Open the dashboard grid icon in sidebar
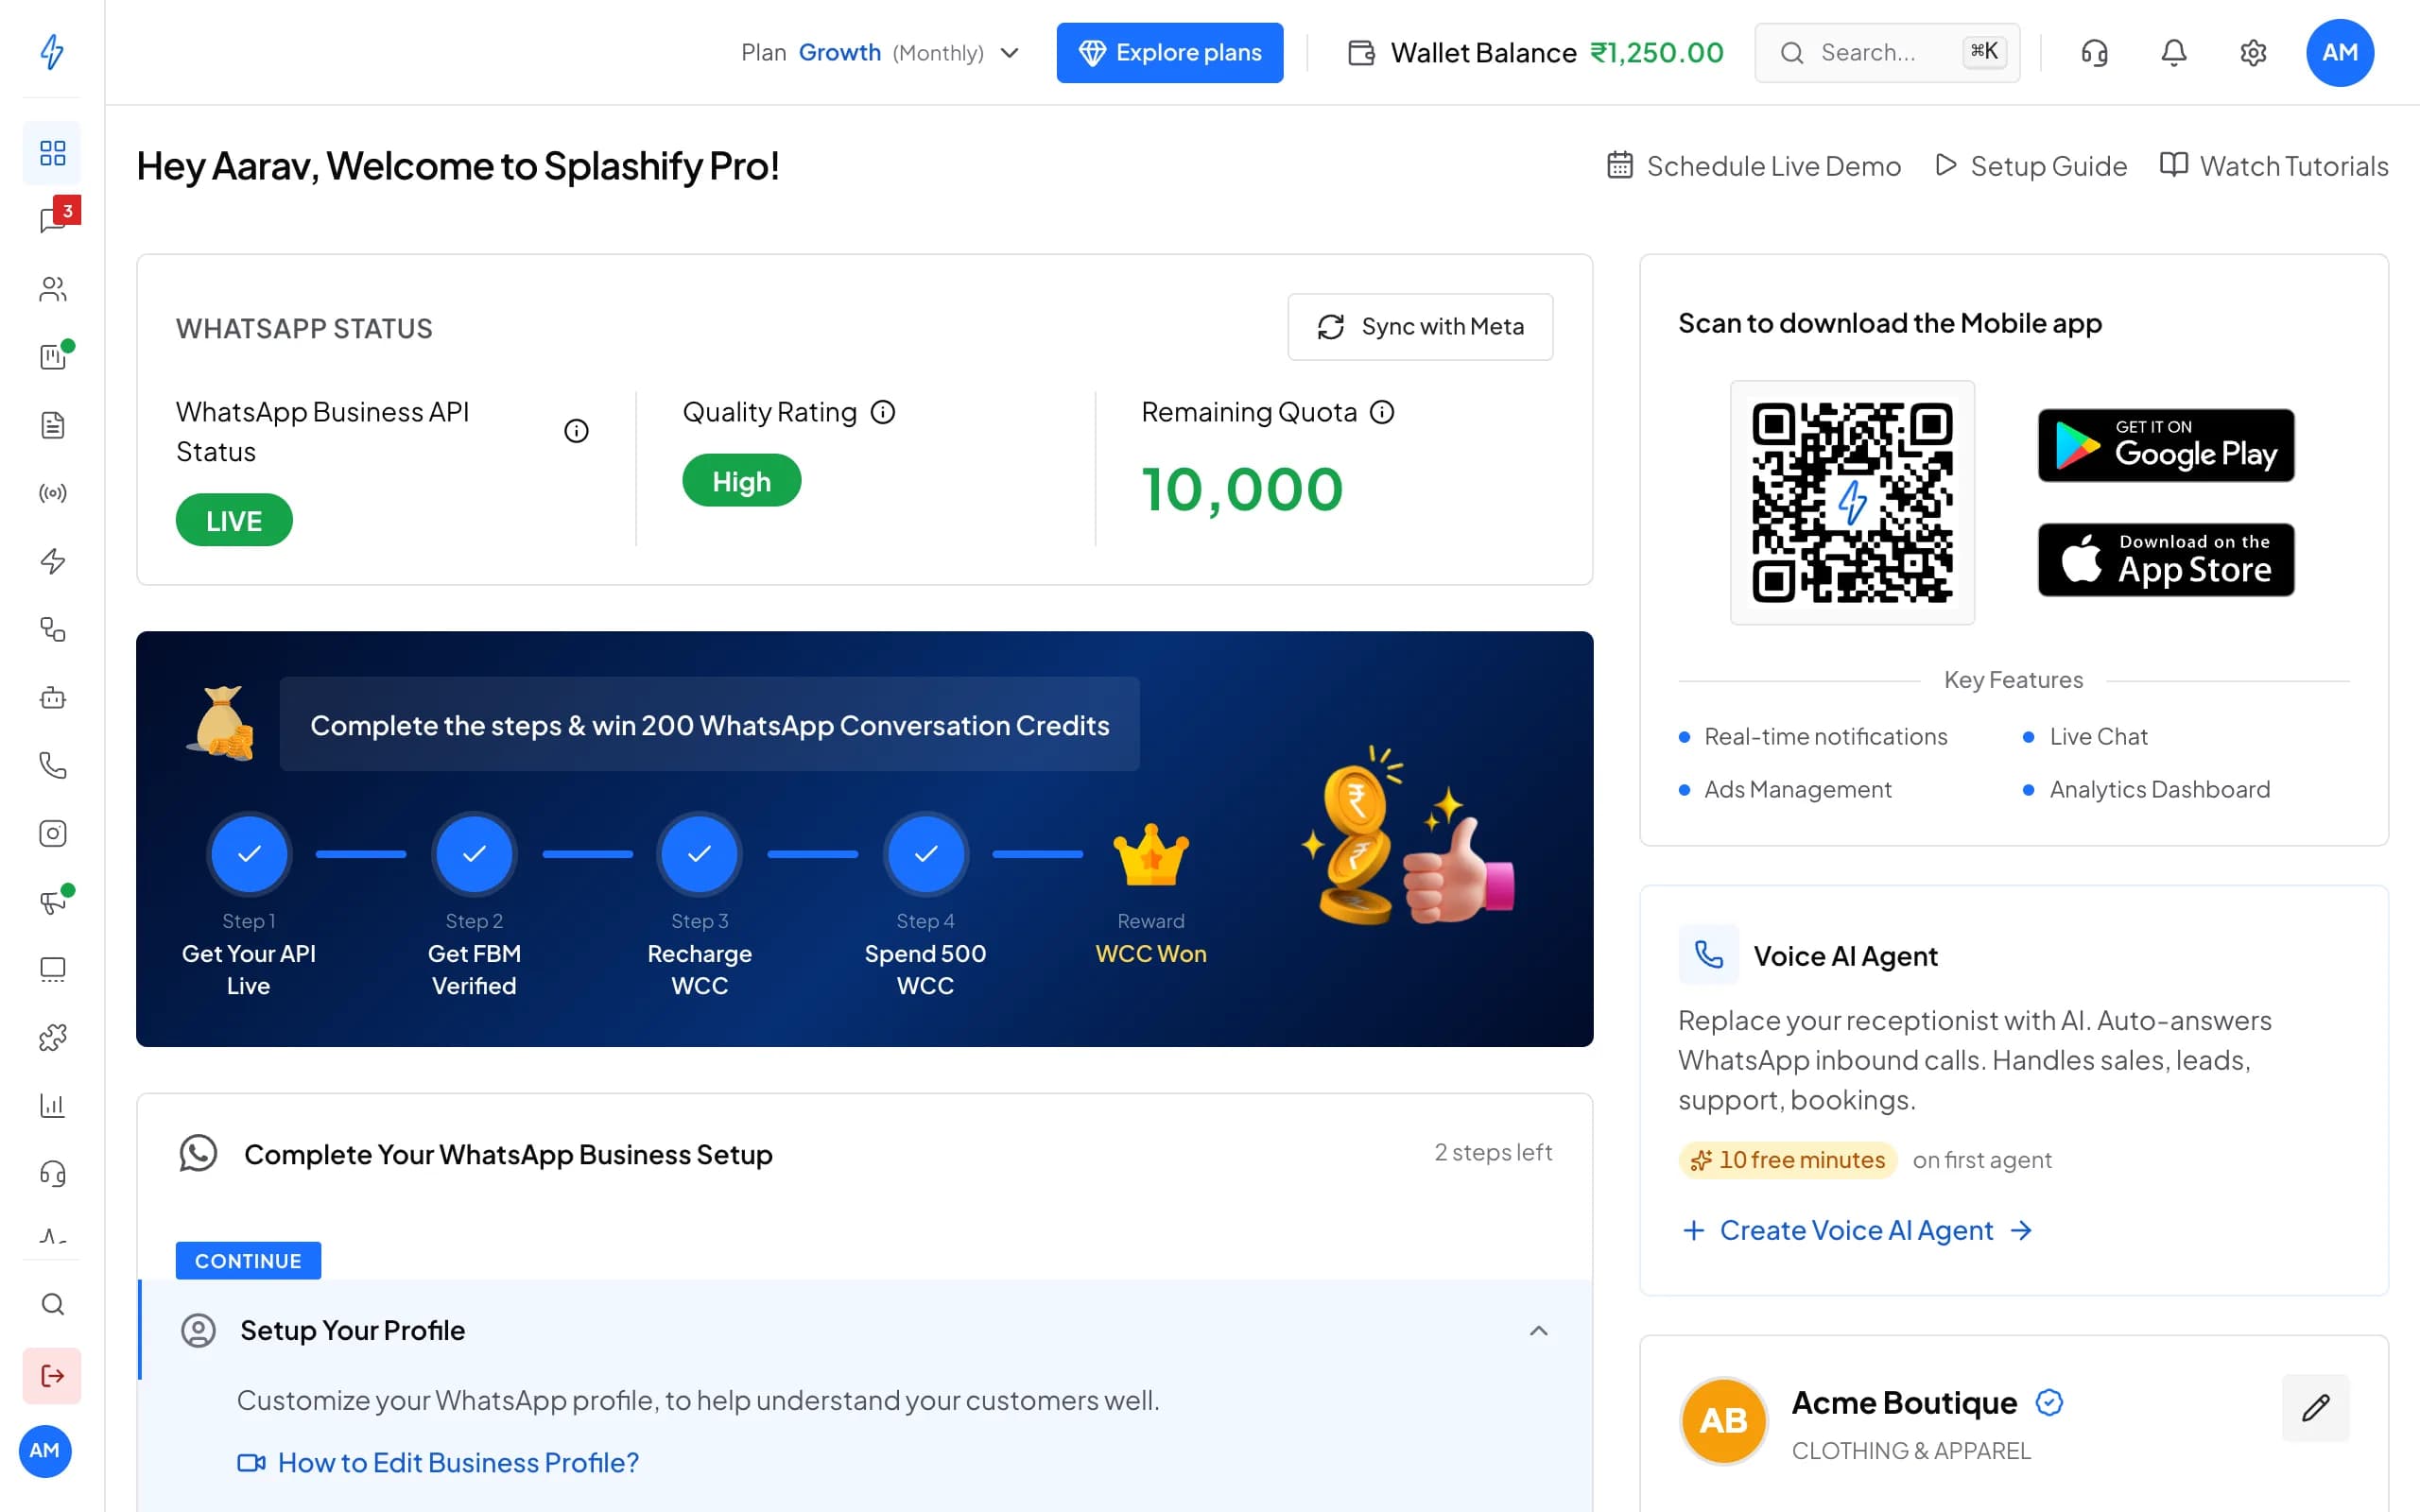 point(52,153)
